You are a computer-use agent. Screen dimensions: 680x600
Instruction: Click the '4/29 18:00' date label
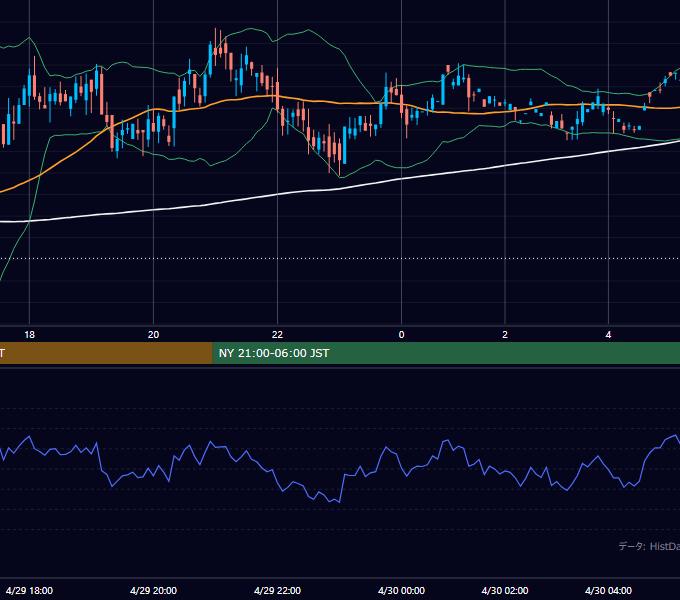(29, 590)
